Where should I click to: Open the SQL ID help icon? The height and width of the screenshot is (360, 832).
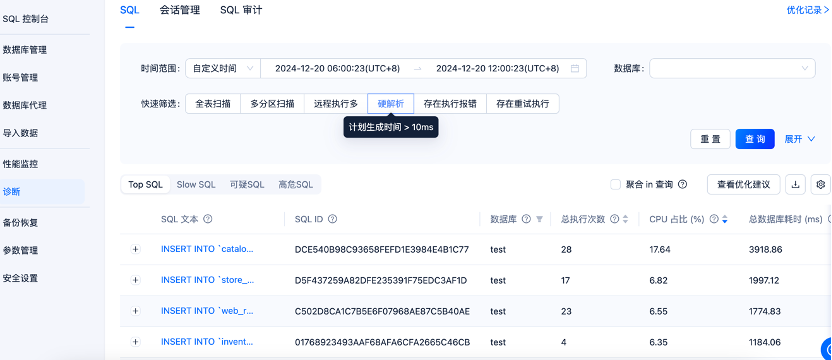[x=333, y=219]
